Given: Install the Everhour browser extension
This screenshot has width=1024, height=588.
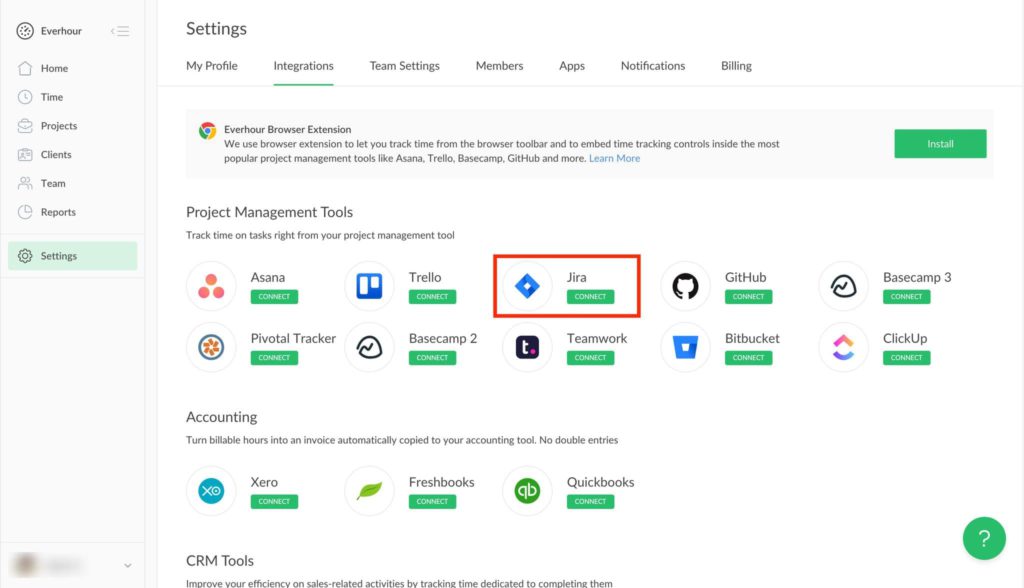Looking at the screenshot, I should click(939, 143).
